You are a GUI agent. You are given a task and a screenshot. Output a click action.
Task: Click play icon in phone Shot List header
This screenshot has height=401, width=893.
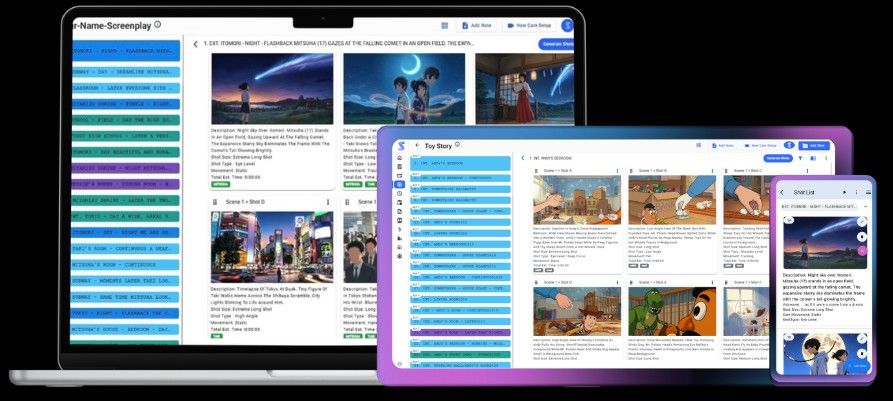844,193
